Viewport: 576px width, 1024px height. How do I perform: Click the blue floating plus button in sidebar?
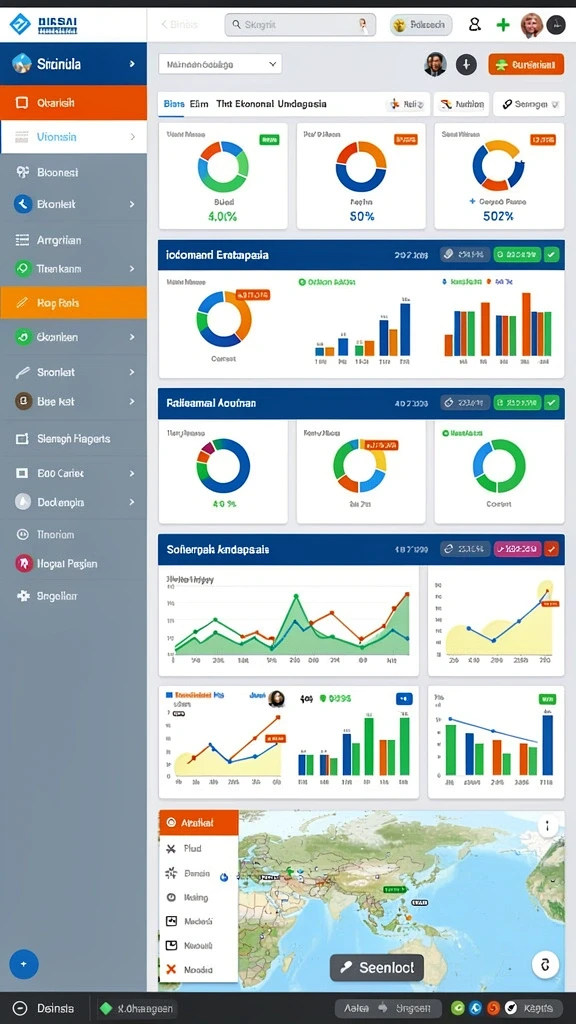click(x=24, y=964)
